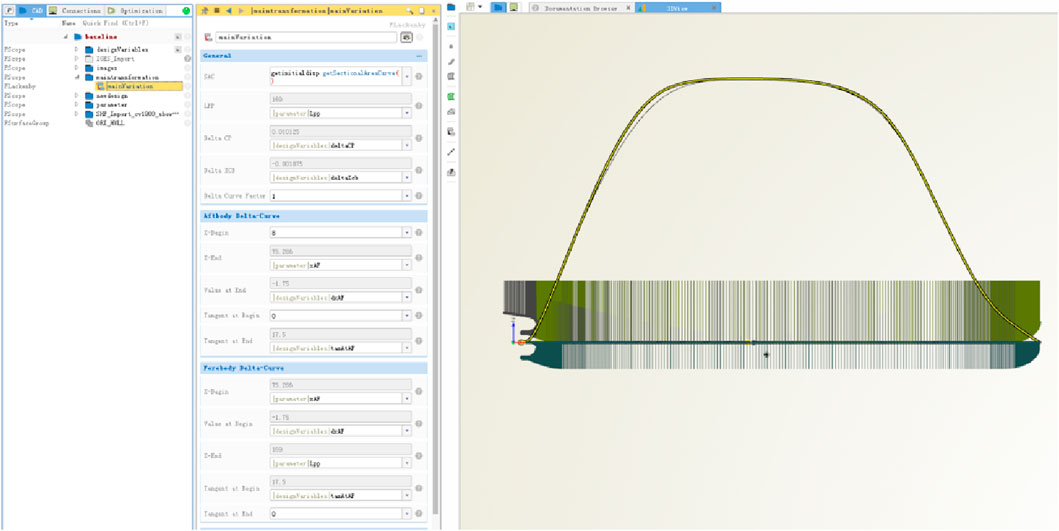Toggle visibility of ORI_HULL
Screen dimensions: 1059x531
[x=188, y=124]
